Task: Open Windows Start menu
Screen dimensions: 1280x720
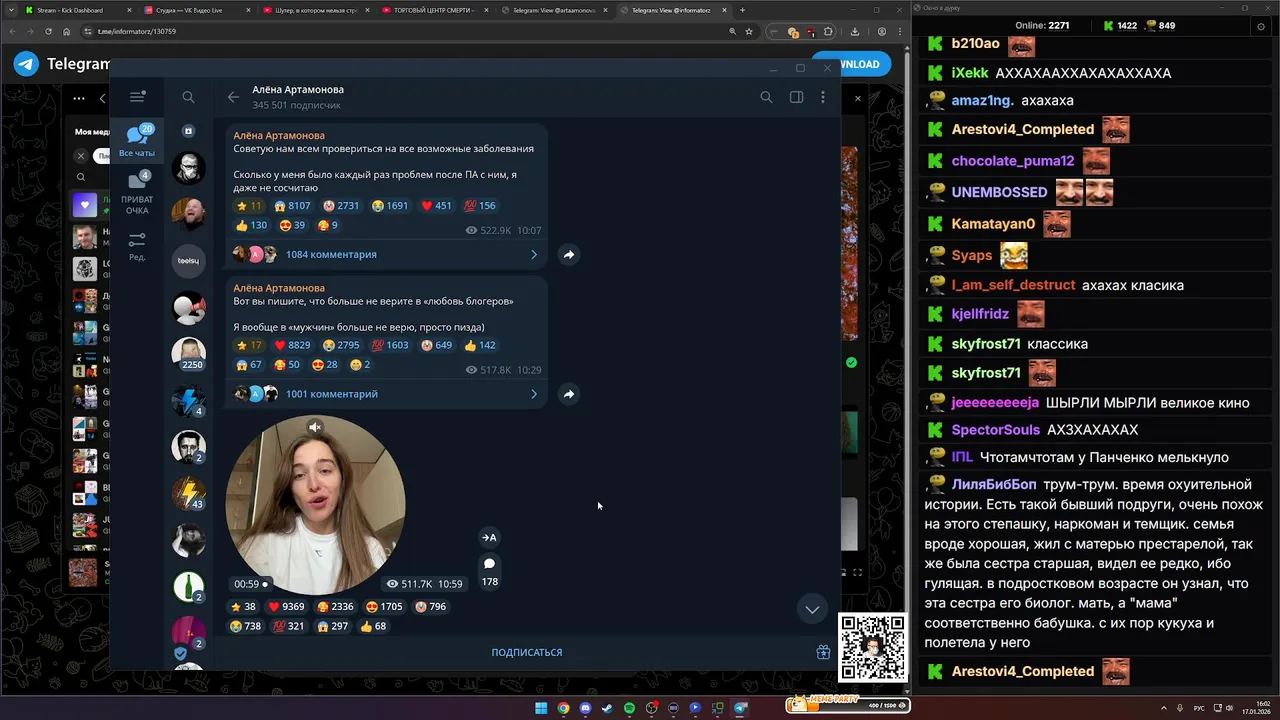Action: 541,708
